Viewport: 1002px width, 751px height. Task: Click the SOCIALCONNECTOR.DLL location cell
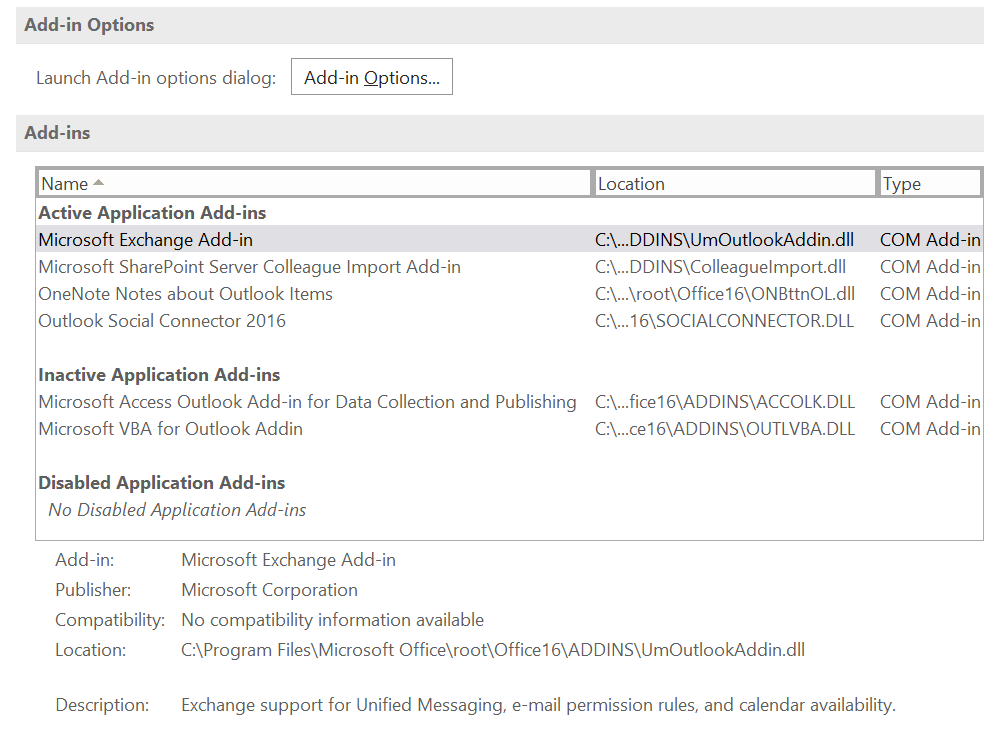(x=724, y=321)
